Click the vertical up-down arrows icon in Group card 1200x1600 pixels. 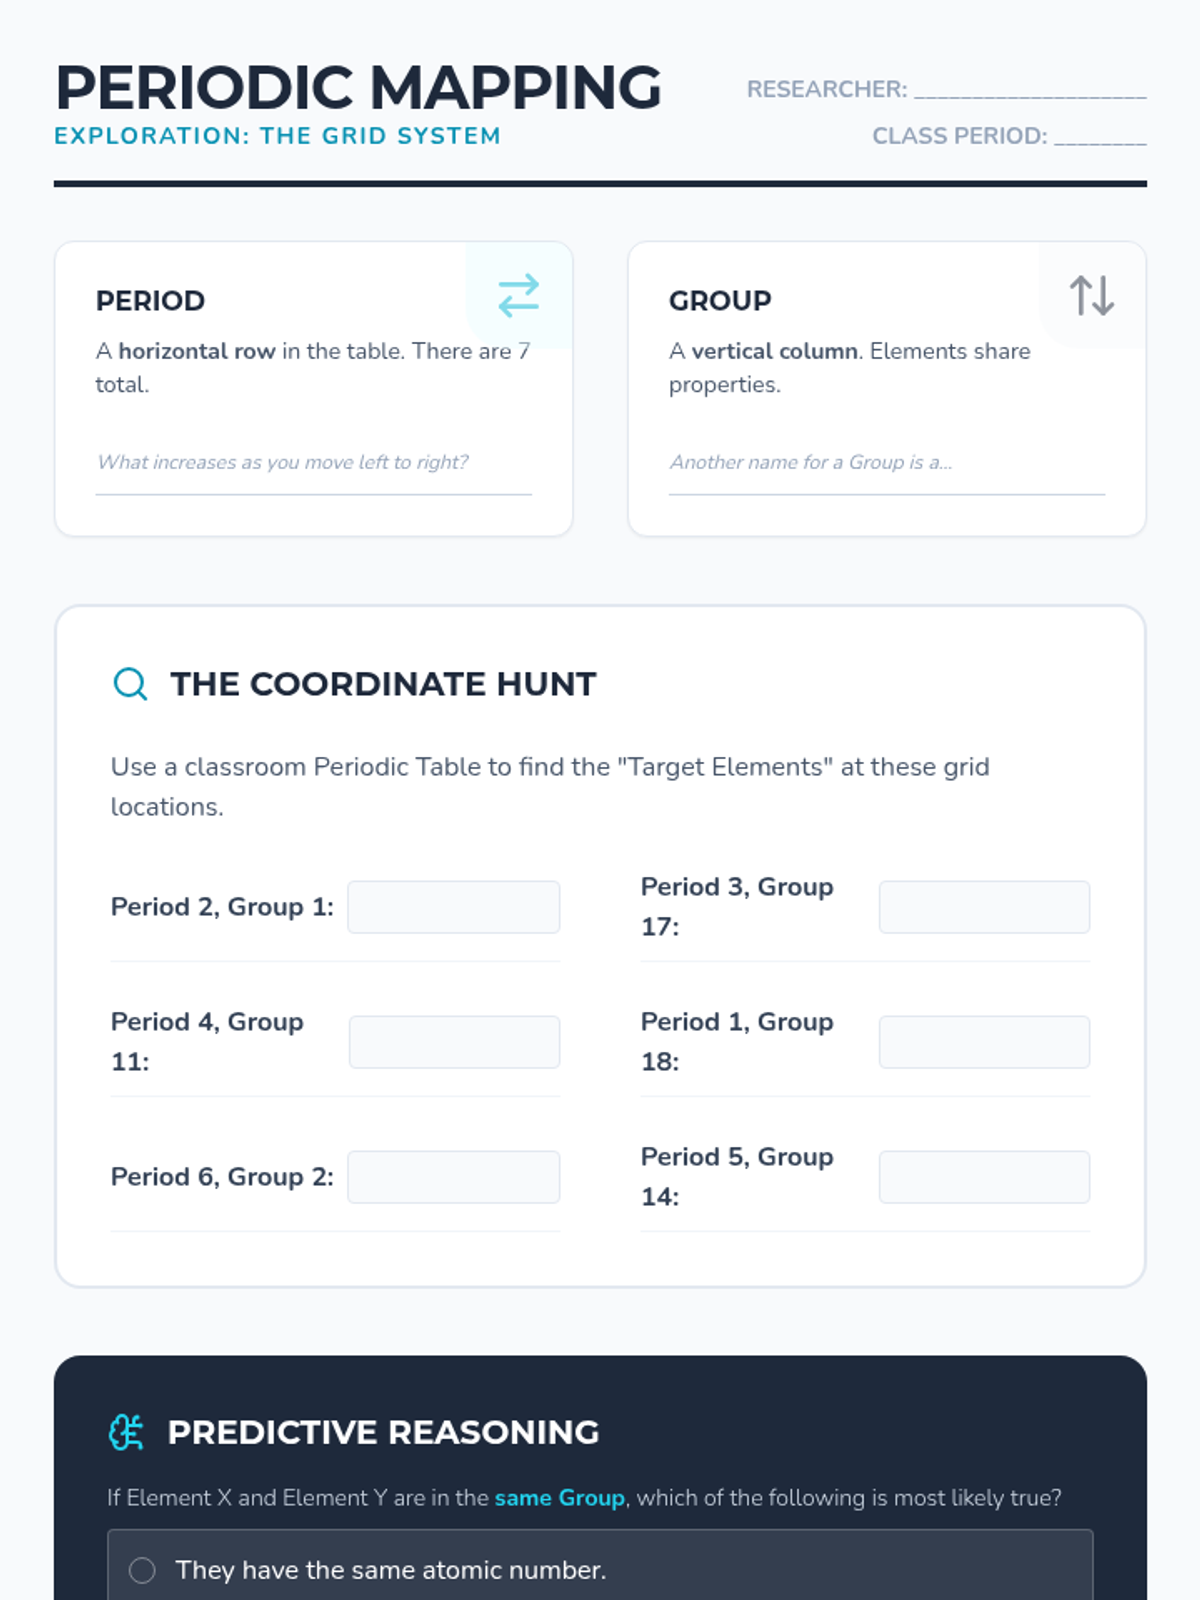(1091, 296)
